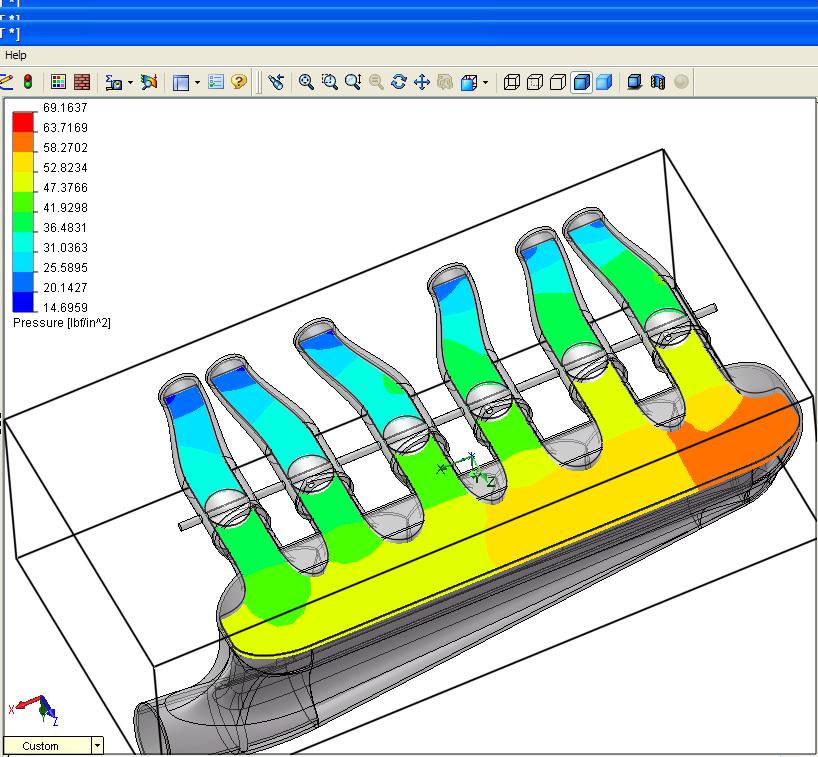Click the Zoom to Area magnifier
818x757 pixels.
click(x=330, y=82)
